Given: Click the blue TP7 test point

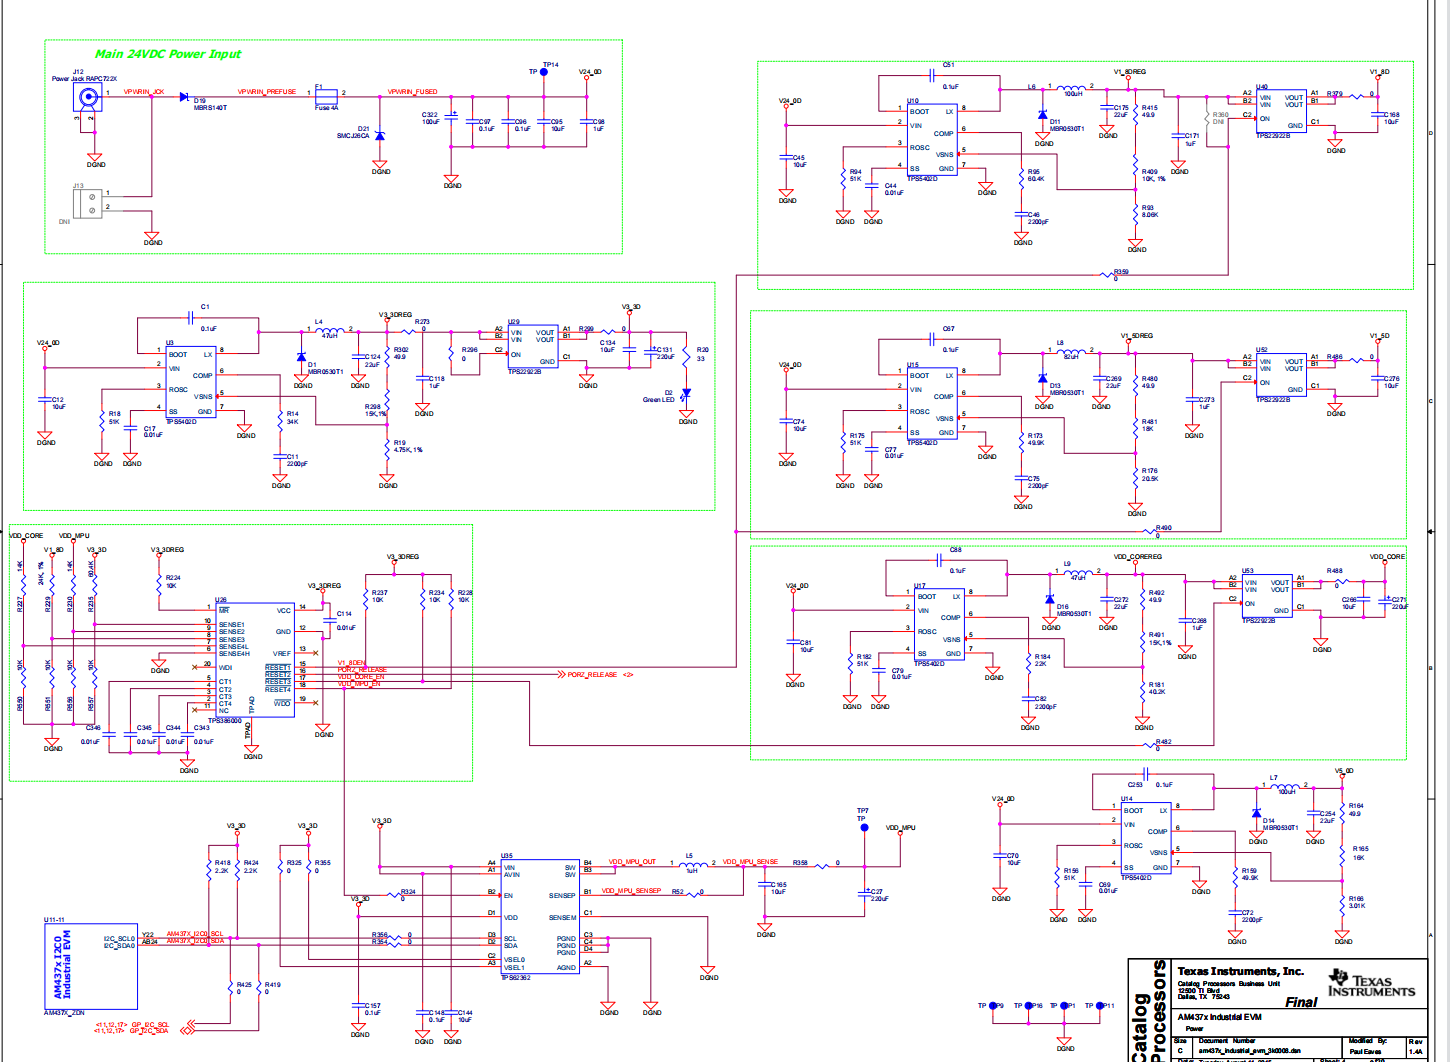Looking at the screenshot, I should click(x=865, y=828).
